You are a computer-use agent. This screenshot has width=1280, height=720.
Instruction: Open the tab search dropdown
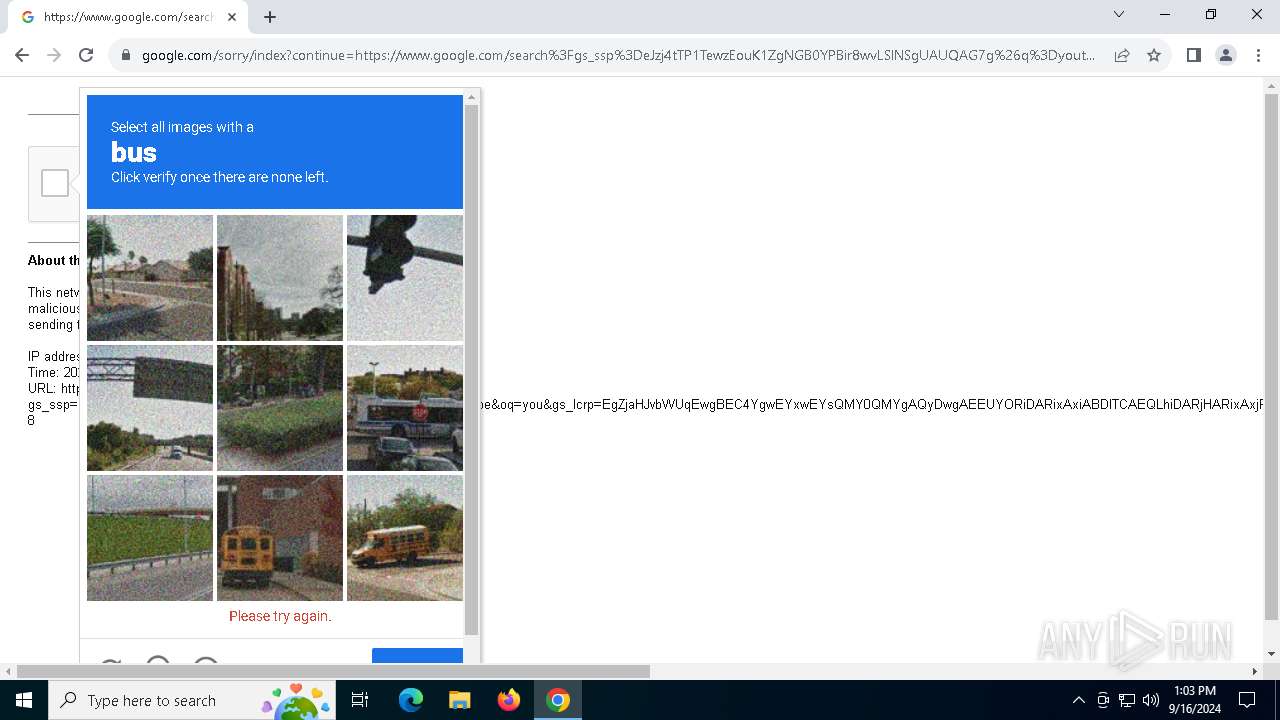[x=1119, y=14]
